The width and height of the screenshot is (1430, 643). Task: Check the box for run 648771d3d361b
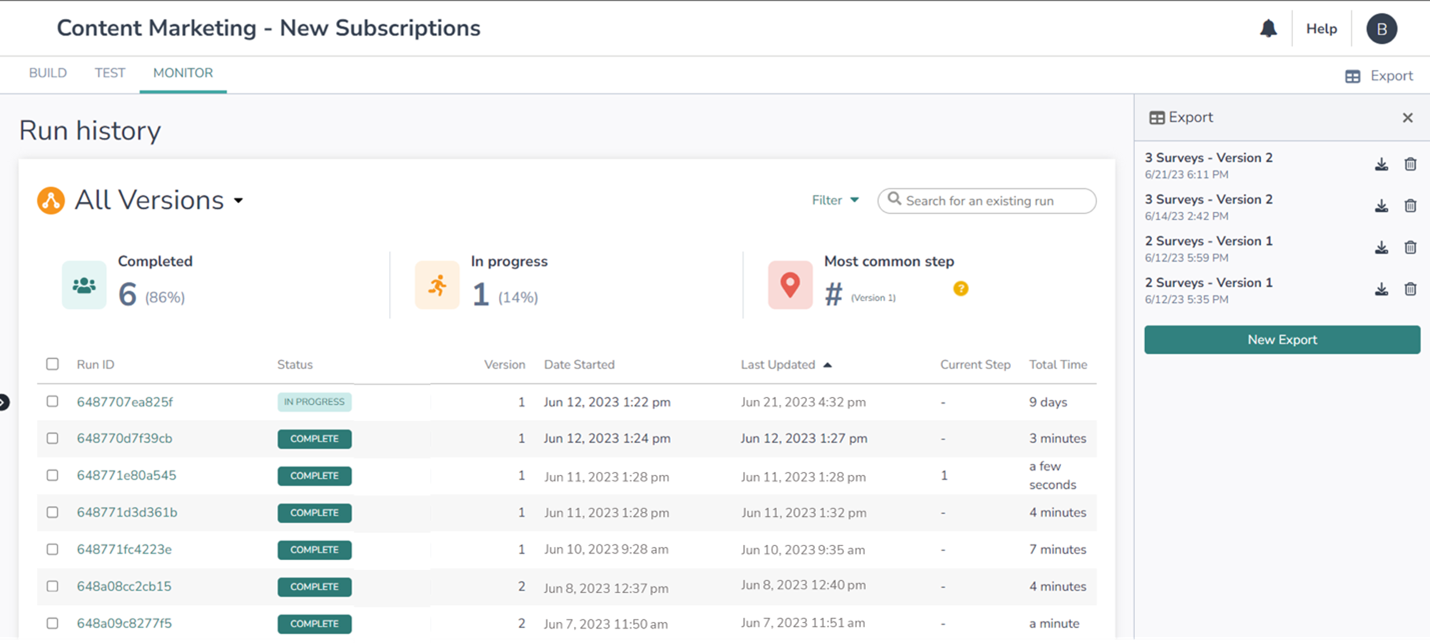pyautogui.click(x=53, y=513)
